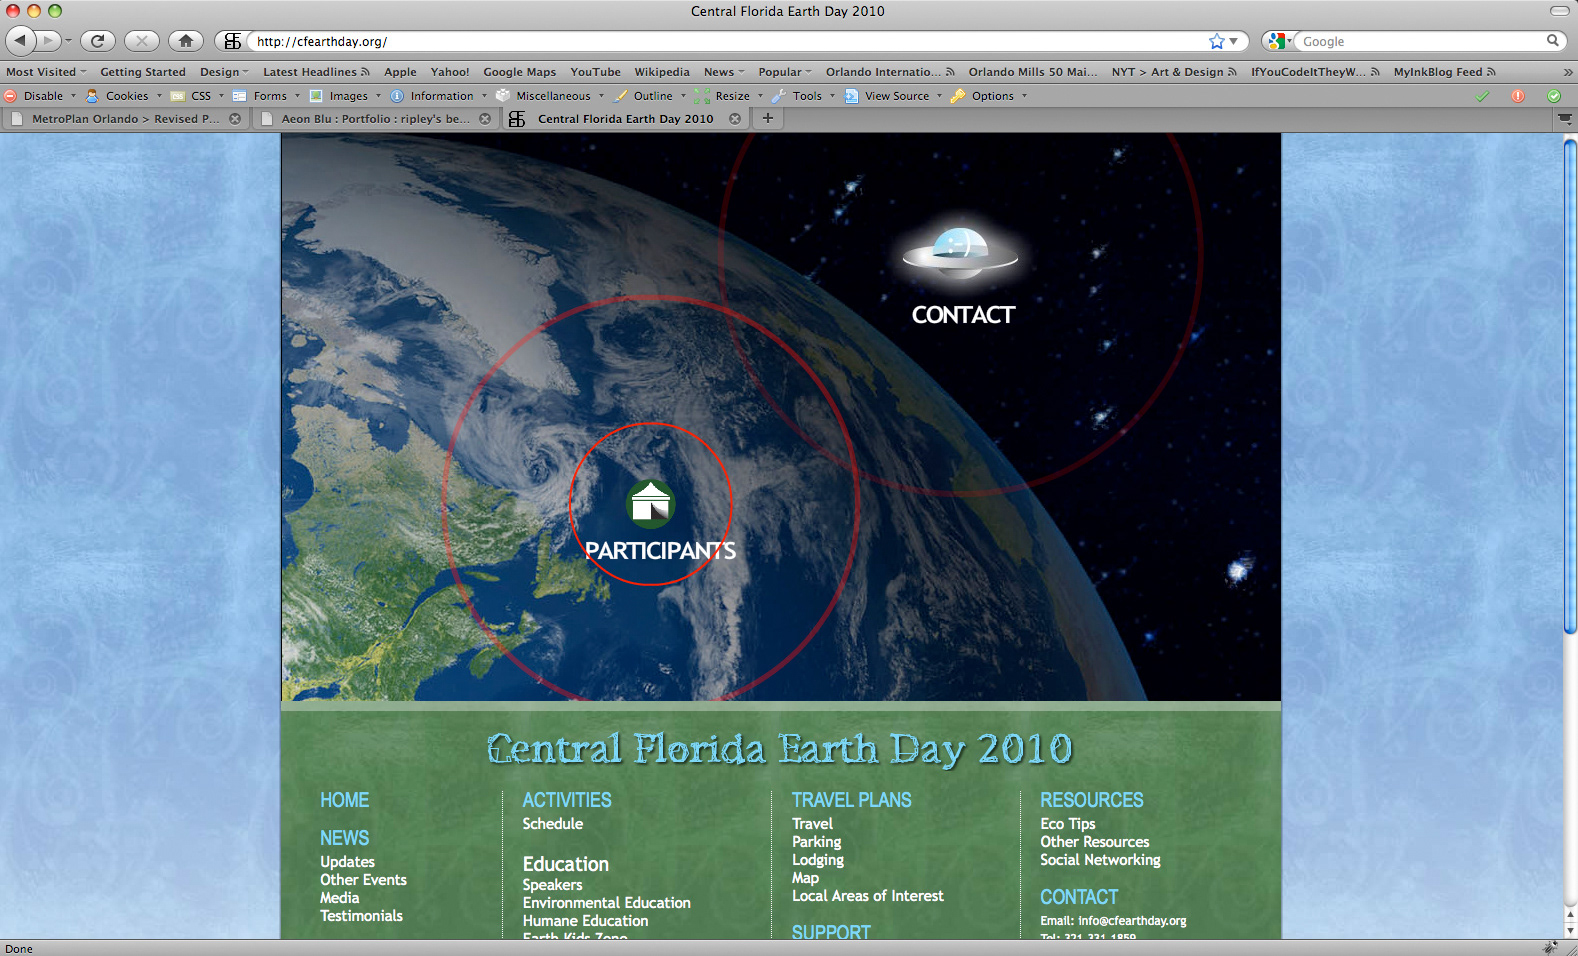Open the Local Areas of Interest link
Screen dimensions: 1578x956
pyautogui.click(x=867, y=896)
